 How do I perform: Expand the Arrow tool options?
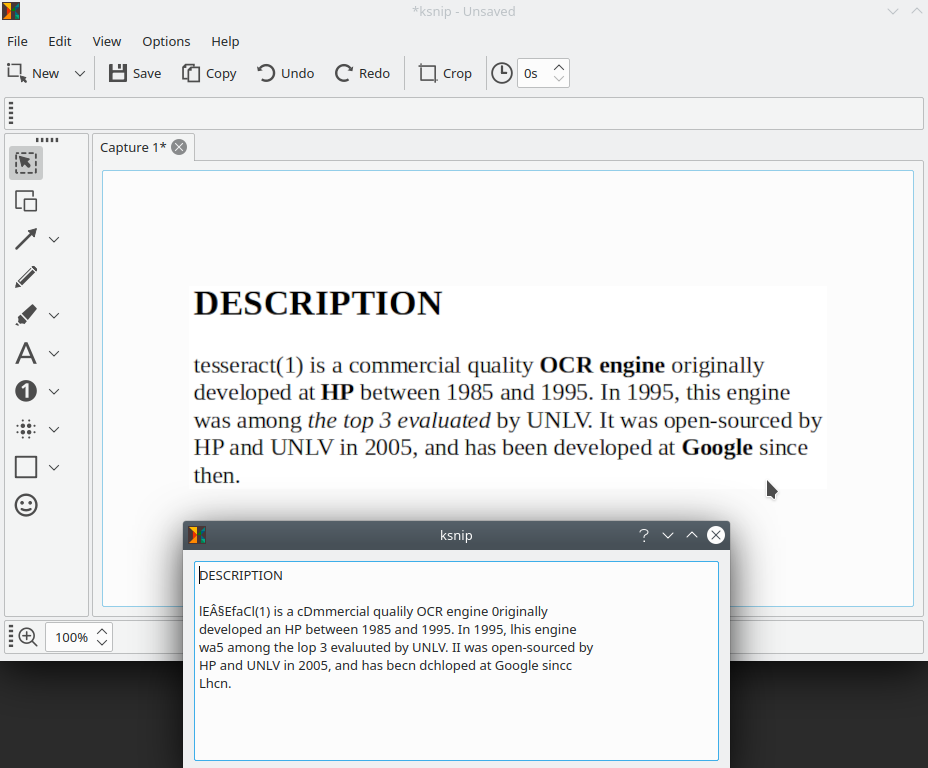tap(54, 239)
